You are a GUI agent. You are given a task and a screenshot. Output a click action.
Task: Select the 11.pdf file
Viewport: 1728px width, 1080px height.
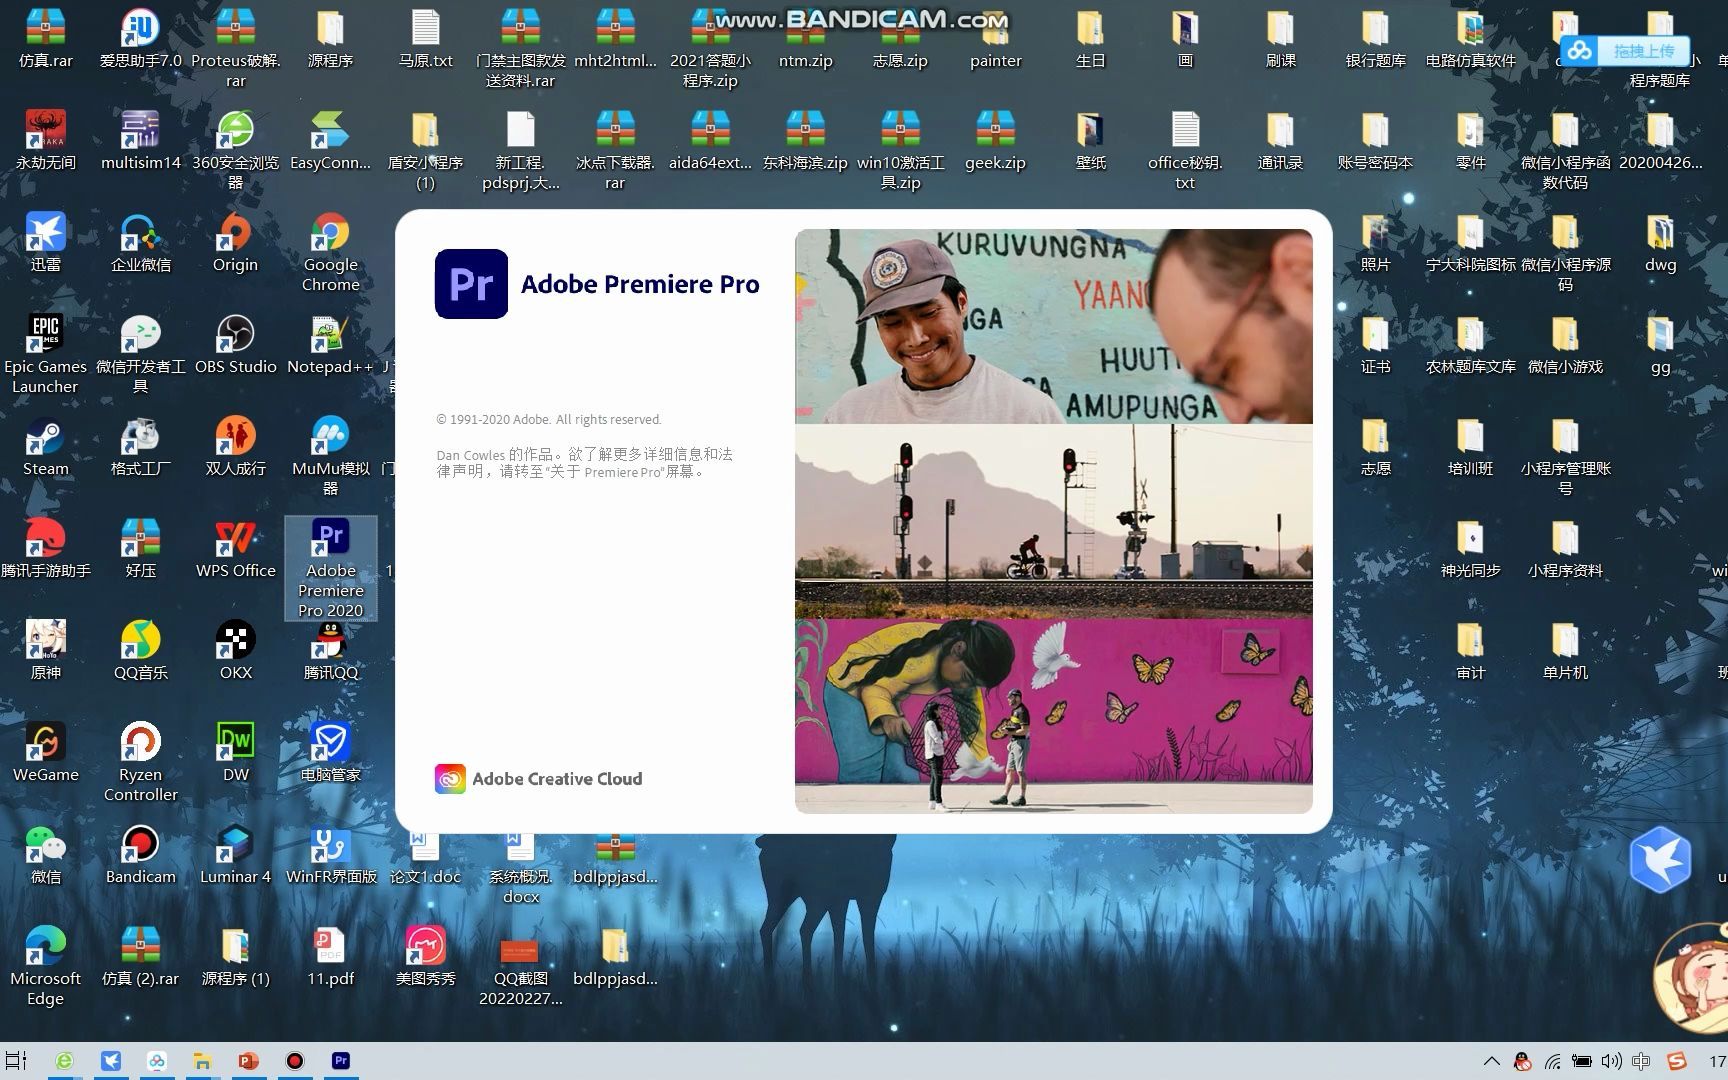(x=331, y=956)
